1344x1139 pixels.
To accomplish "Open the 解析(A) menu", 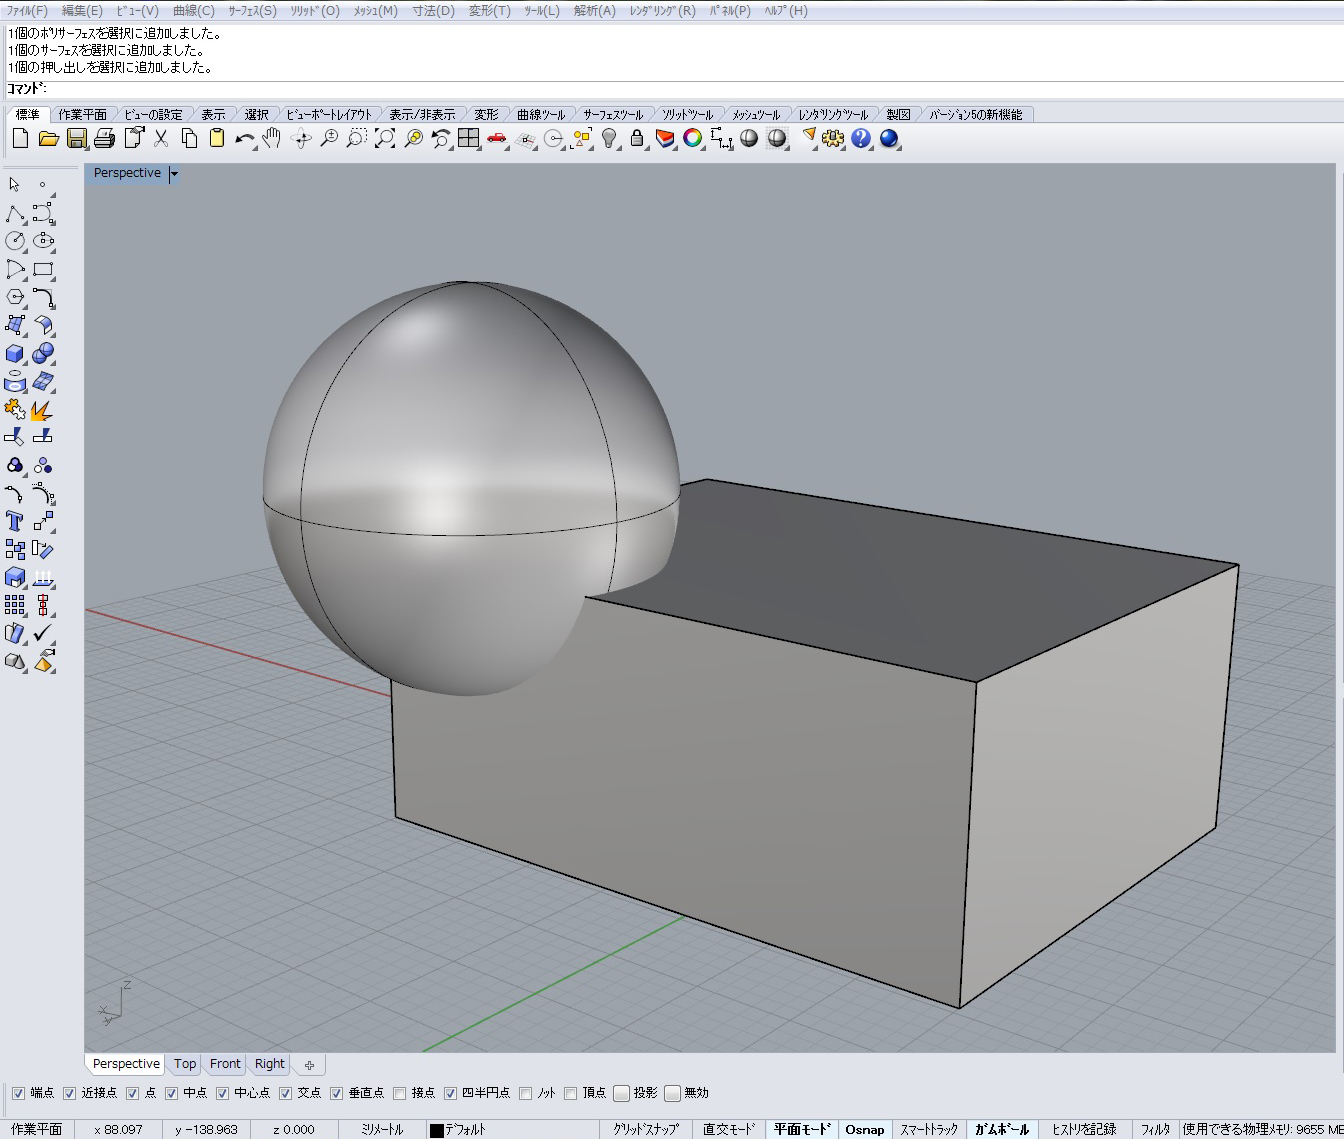I will [x=595, y=11].
